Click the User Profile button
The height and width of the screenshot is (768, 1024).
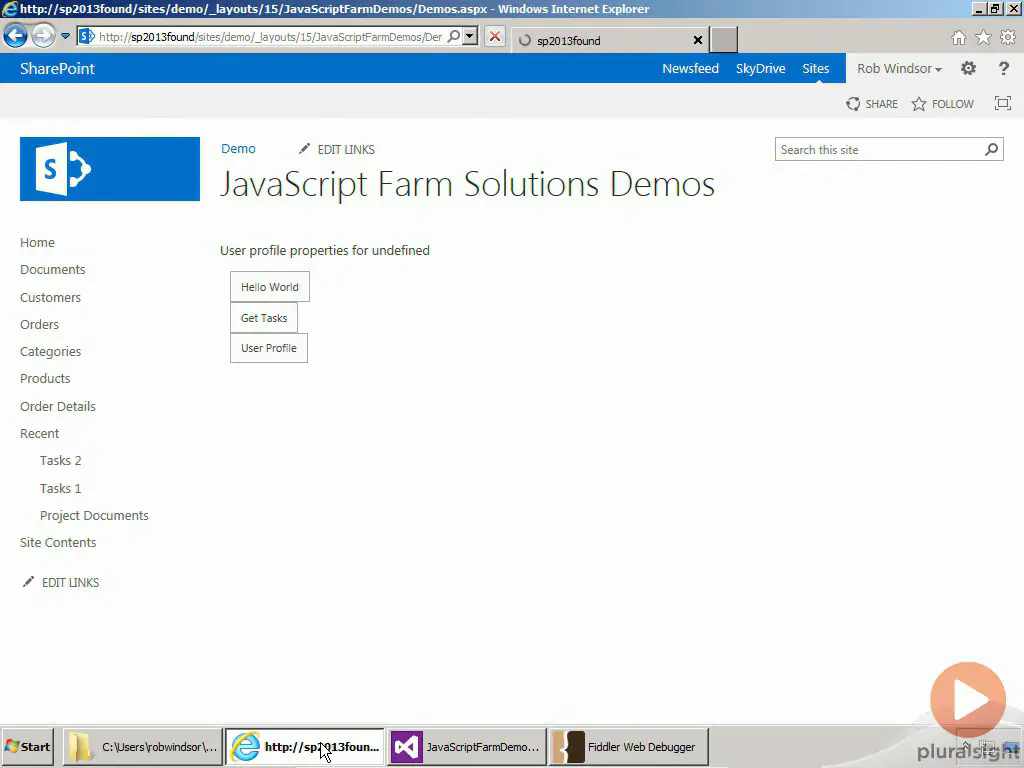(x=269, y=348)
